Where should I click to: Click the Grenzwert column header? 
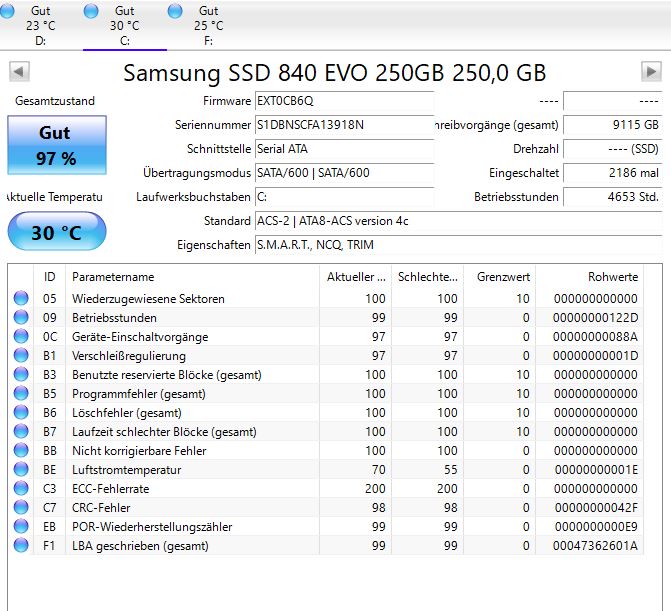[499, 277]
